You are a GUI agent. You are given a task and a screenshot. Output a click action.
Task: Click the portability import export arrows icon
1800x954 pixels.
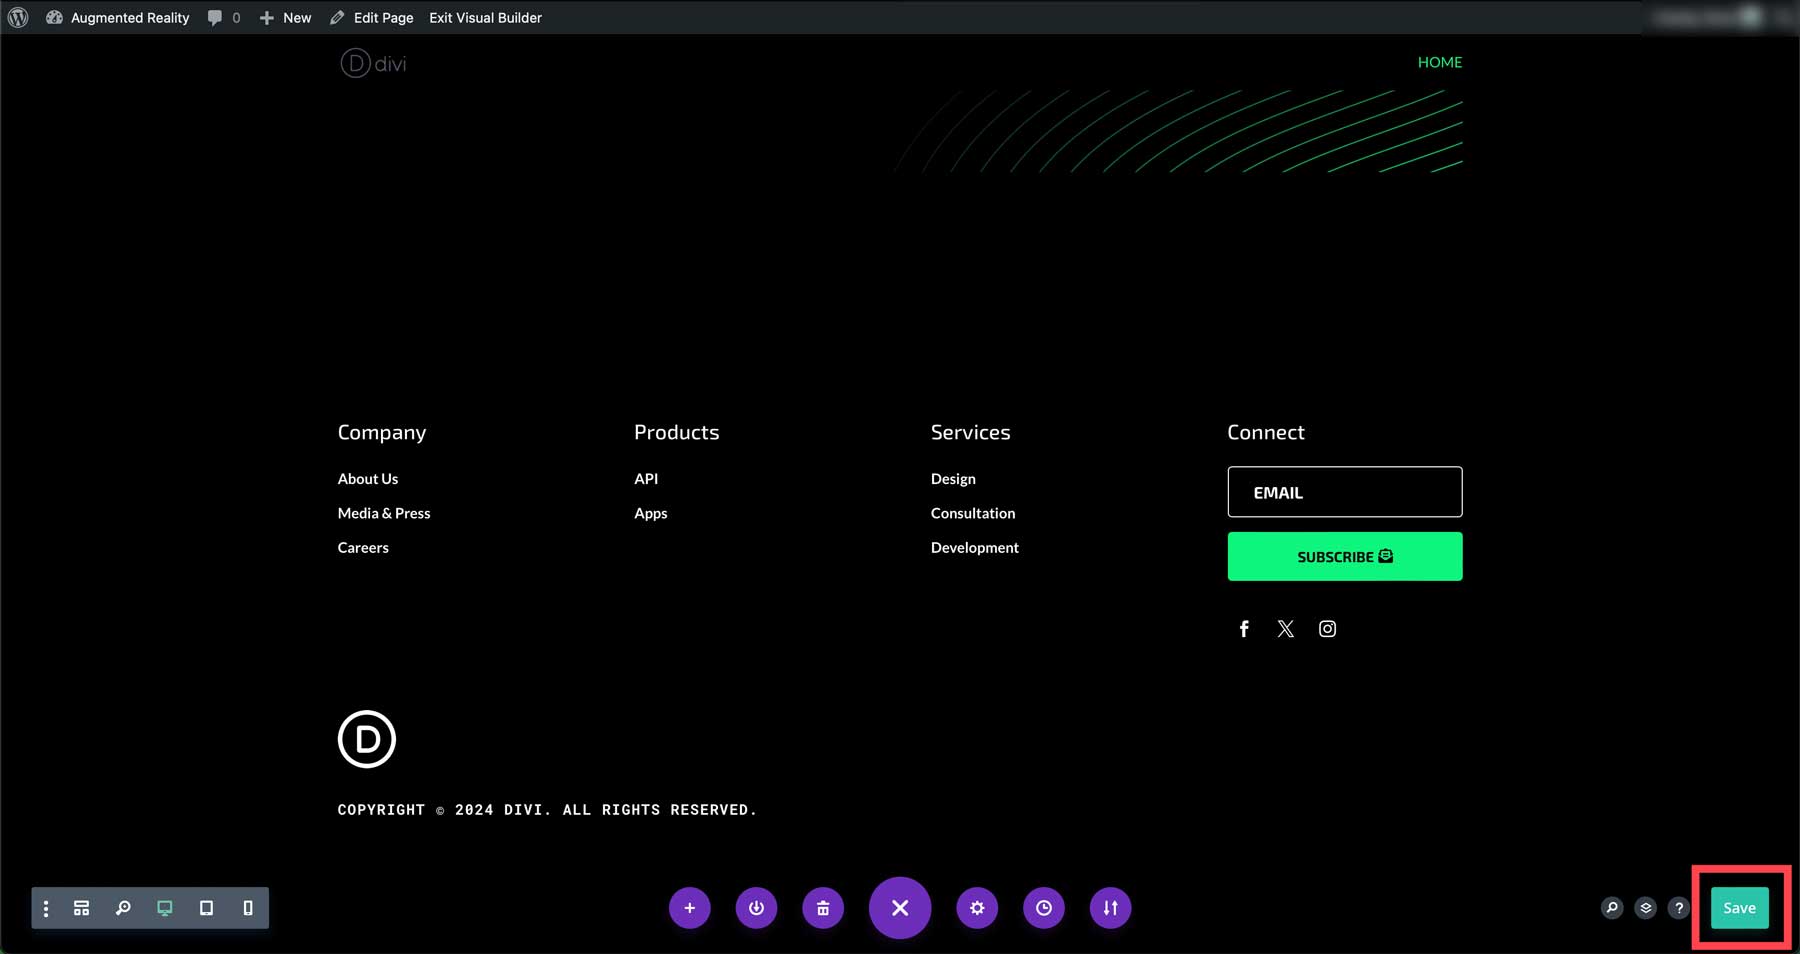coord(1110,908)
